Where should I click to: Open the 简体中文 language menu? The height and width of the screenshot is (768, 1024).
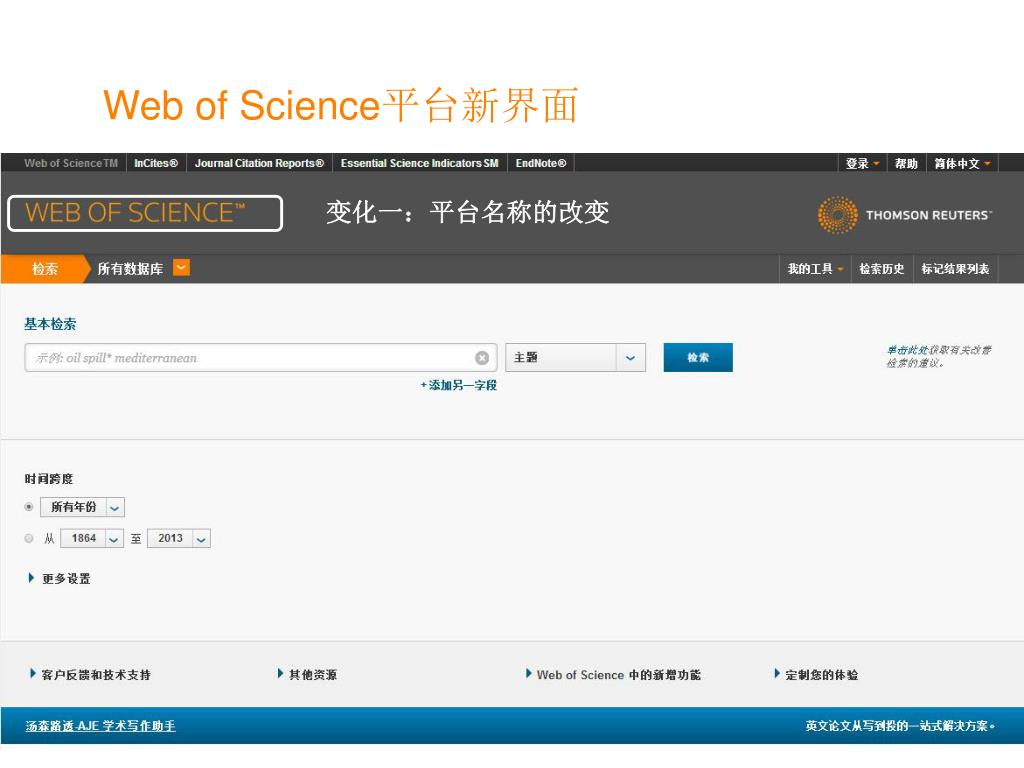click(962, 163)
